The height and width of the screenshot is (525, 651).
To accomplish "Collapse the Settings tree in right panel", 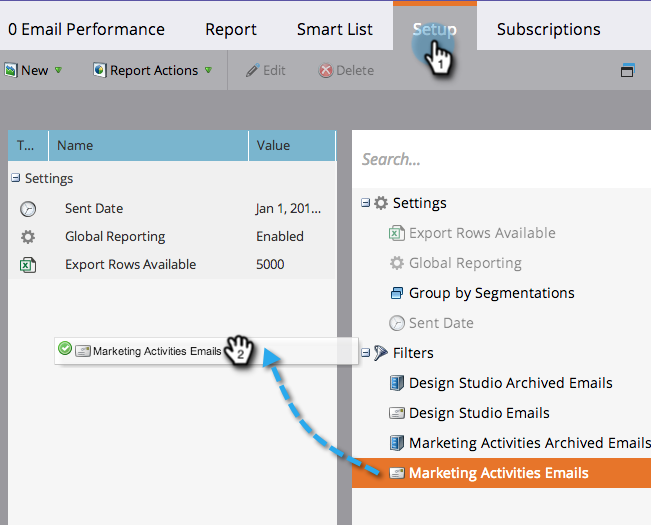I will (x=365, y=203).
